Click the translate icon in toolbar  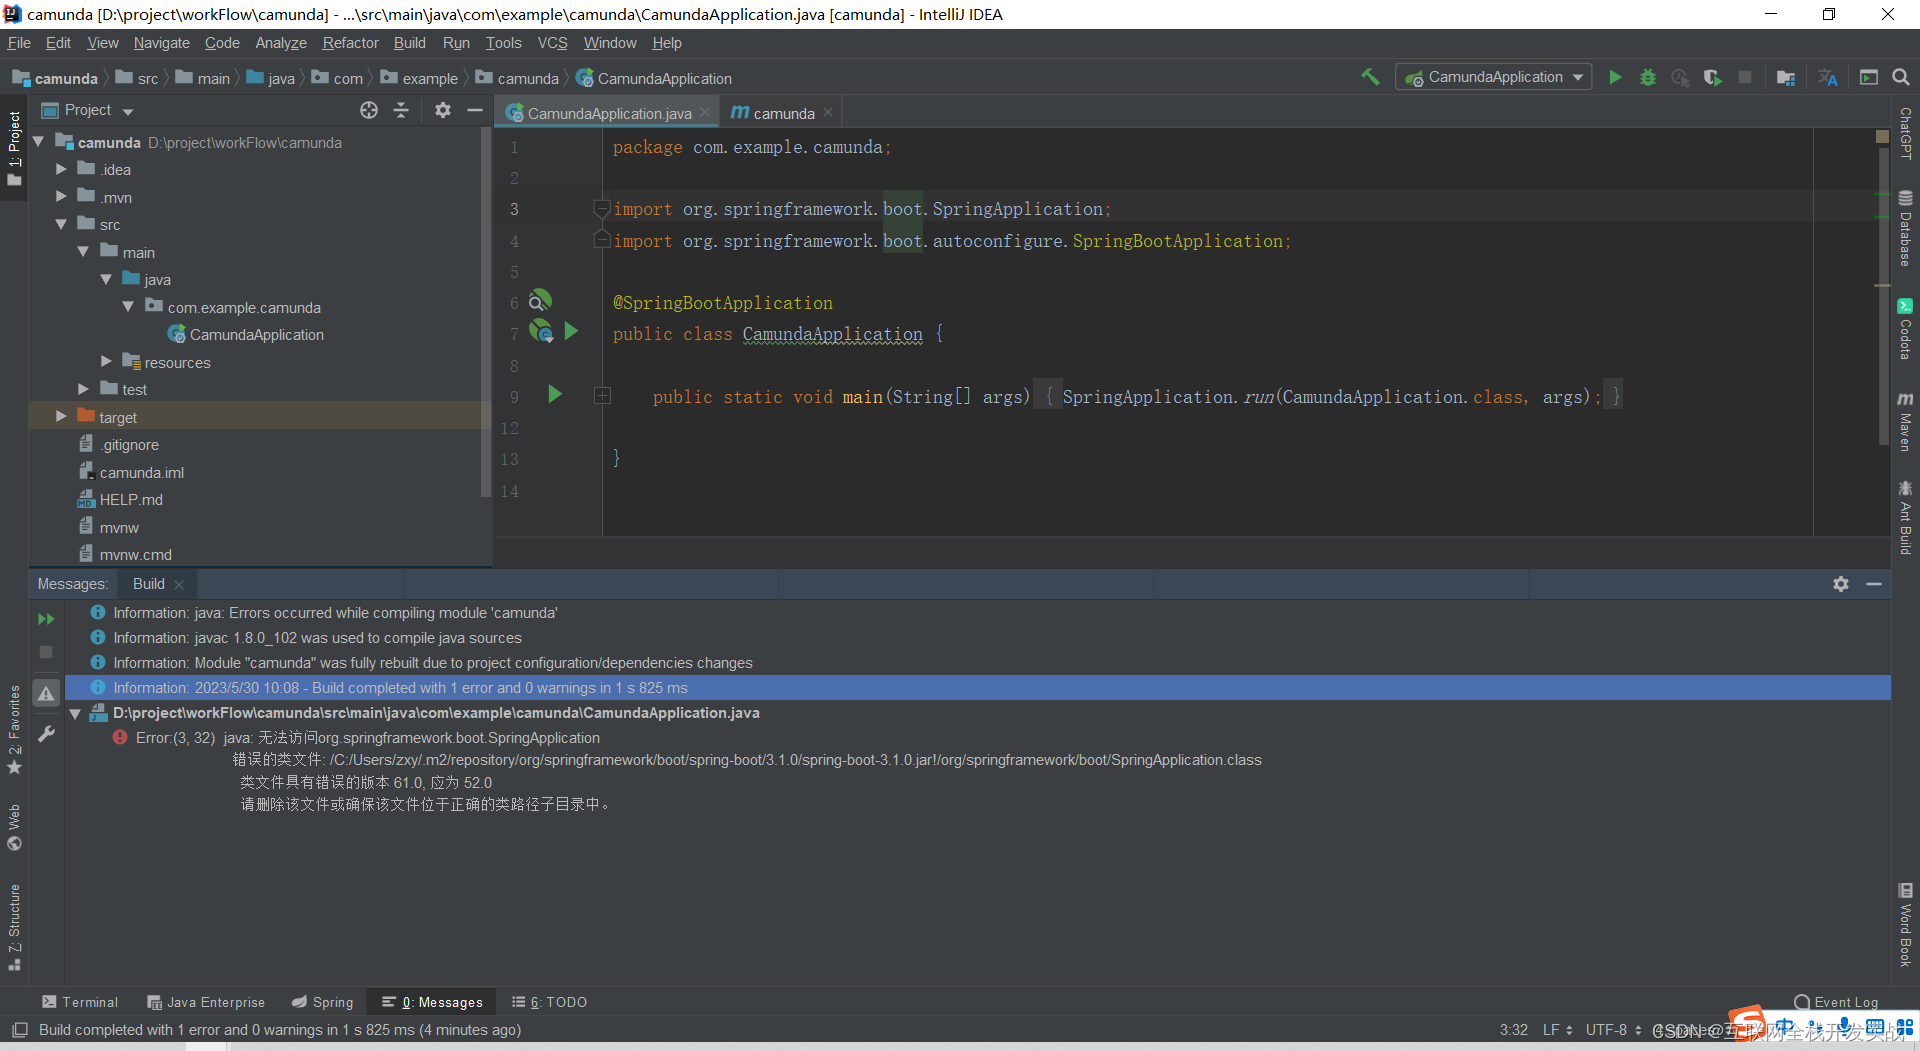pyautogui.click(x=1828, y=77)
